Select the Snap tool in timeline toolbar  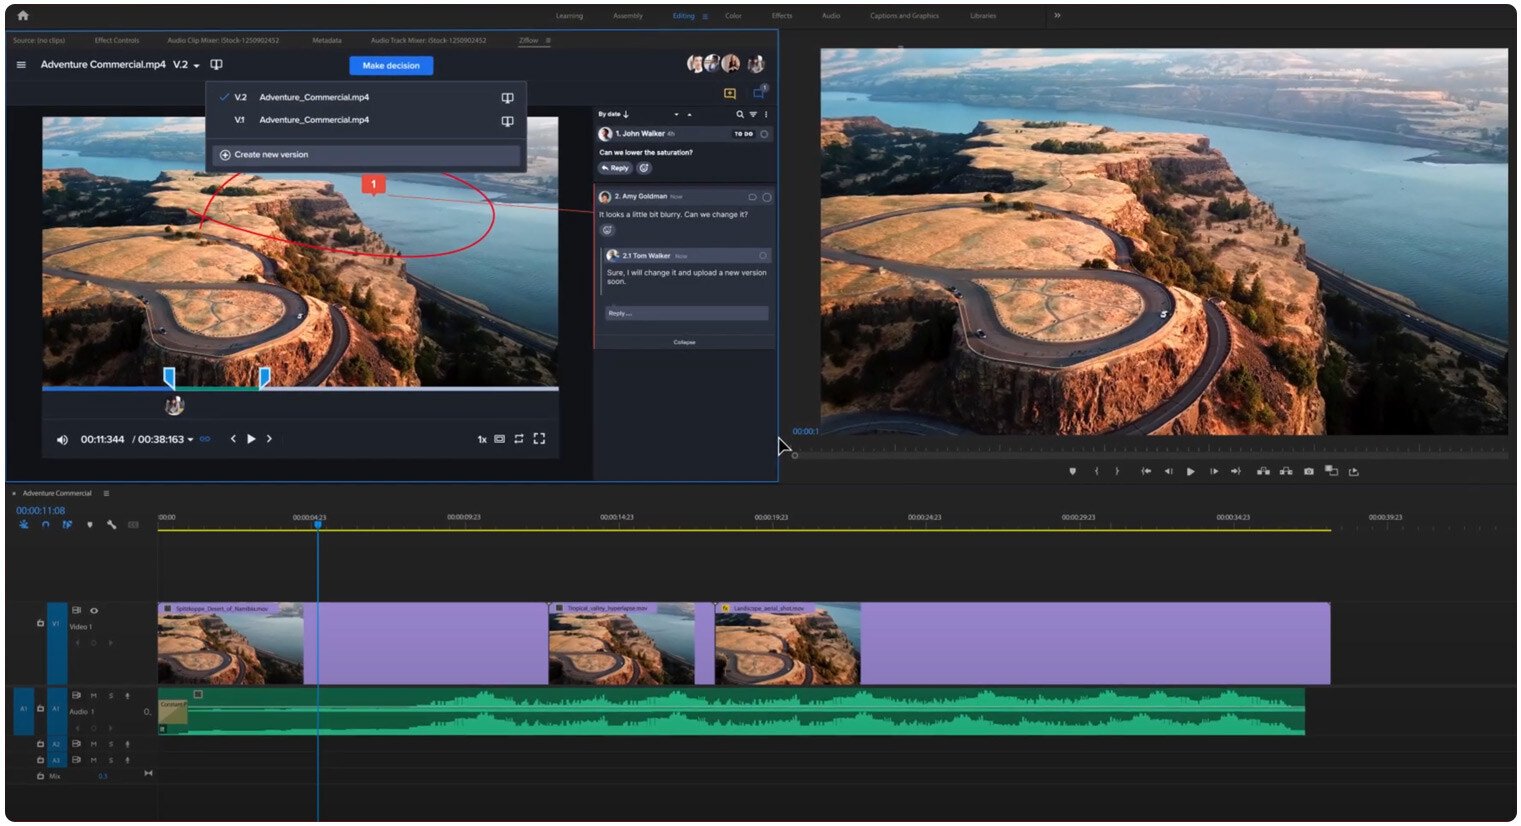[x=46, y=524]
